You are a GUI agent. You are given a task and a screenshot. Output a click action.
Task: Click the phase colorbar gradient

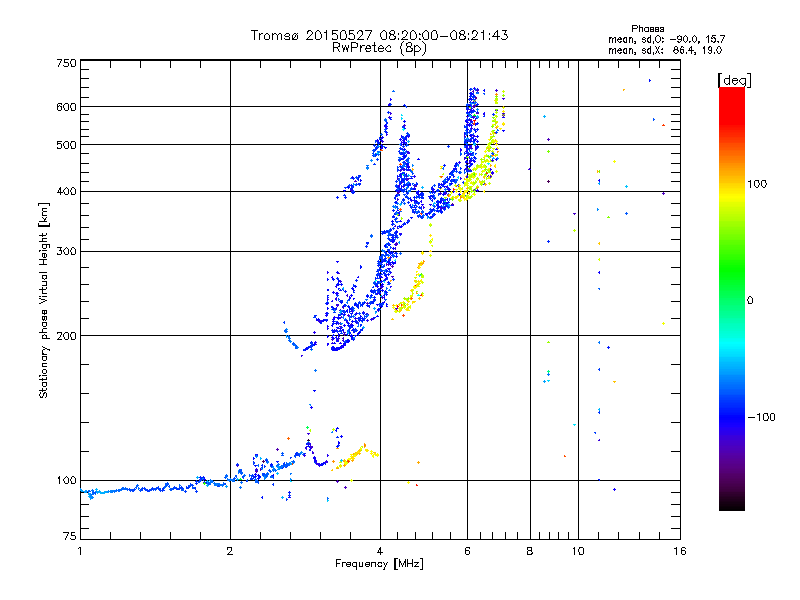[732, 298]
